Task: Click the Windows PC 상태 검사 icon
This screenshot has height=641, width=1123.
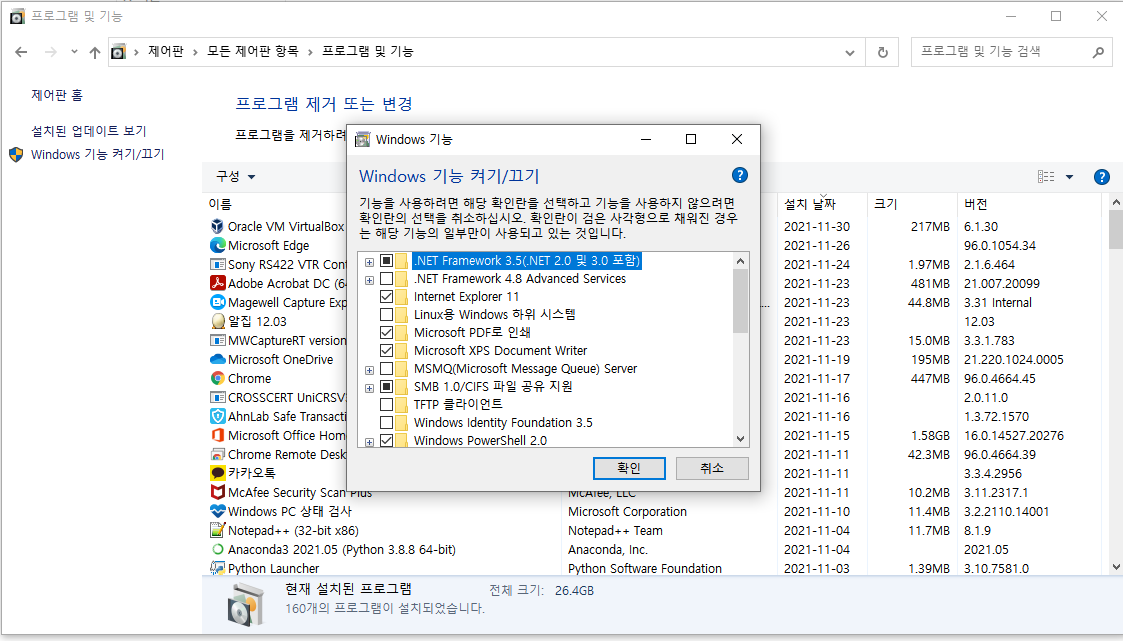Action: point(217,511)
